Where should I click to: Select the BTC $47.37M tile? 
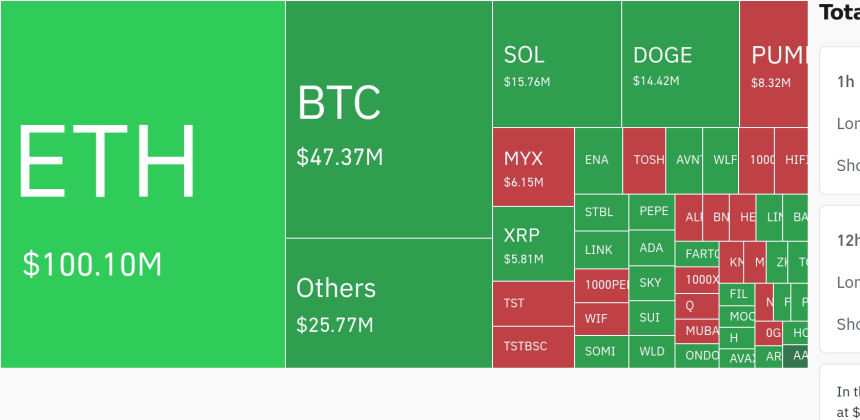click(388, 120)
